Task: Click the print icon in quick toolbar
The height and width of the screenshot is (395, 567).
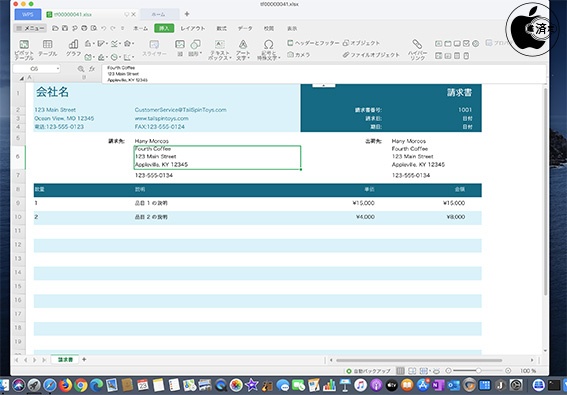Action: [x=84, y=28]
